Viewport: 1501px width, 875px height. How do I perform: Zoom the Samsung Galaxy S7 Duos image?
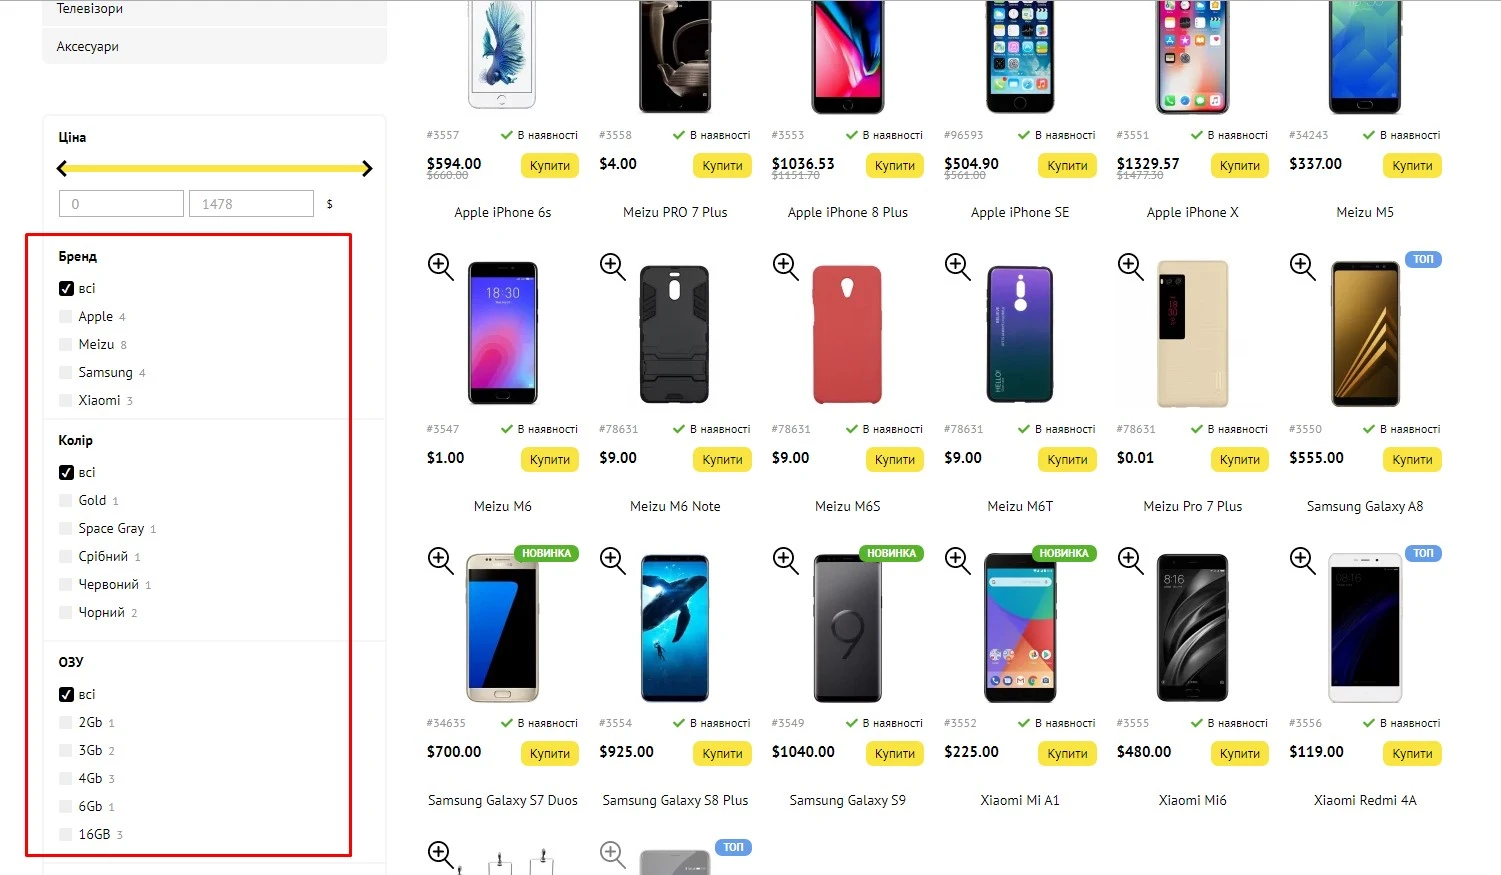(441, 560)
